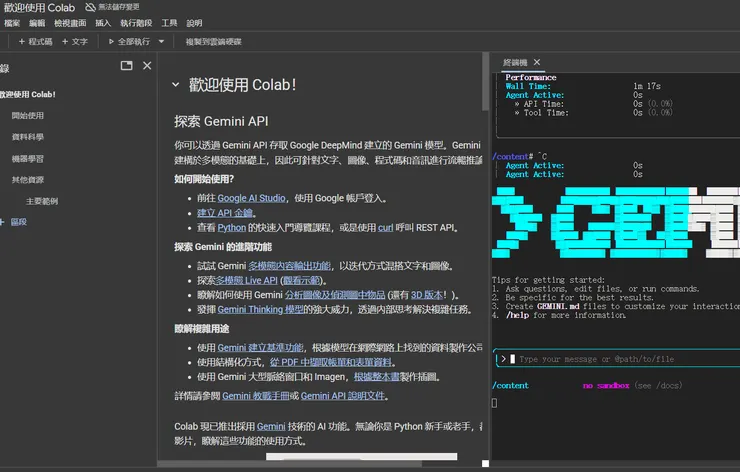Screen dimensions: 740x472
Task: Click the /help tip text in terminal
Action: [x=517, y=315]
